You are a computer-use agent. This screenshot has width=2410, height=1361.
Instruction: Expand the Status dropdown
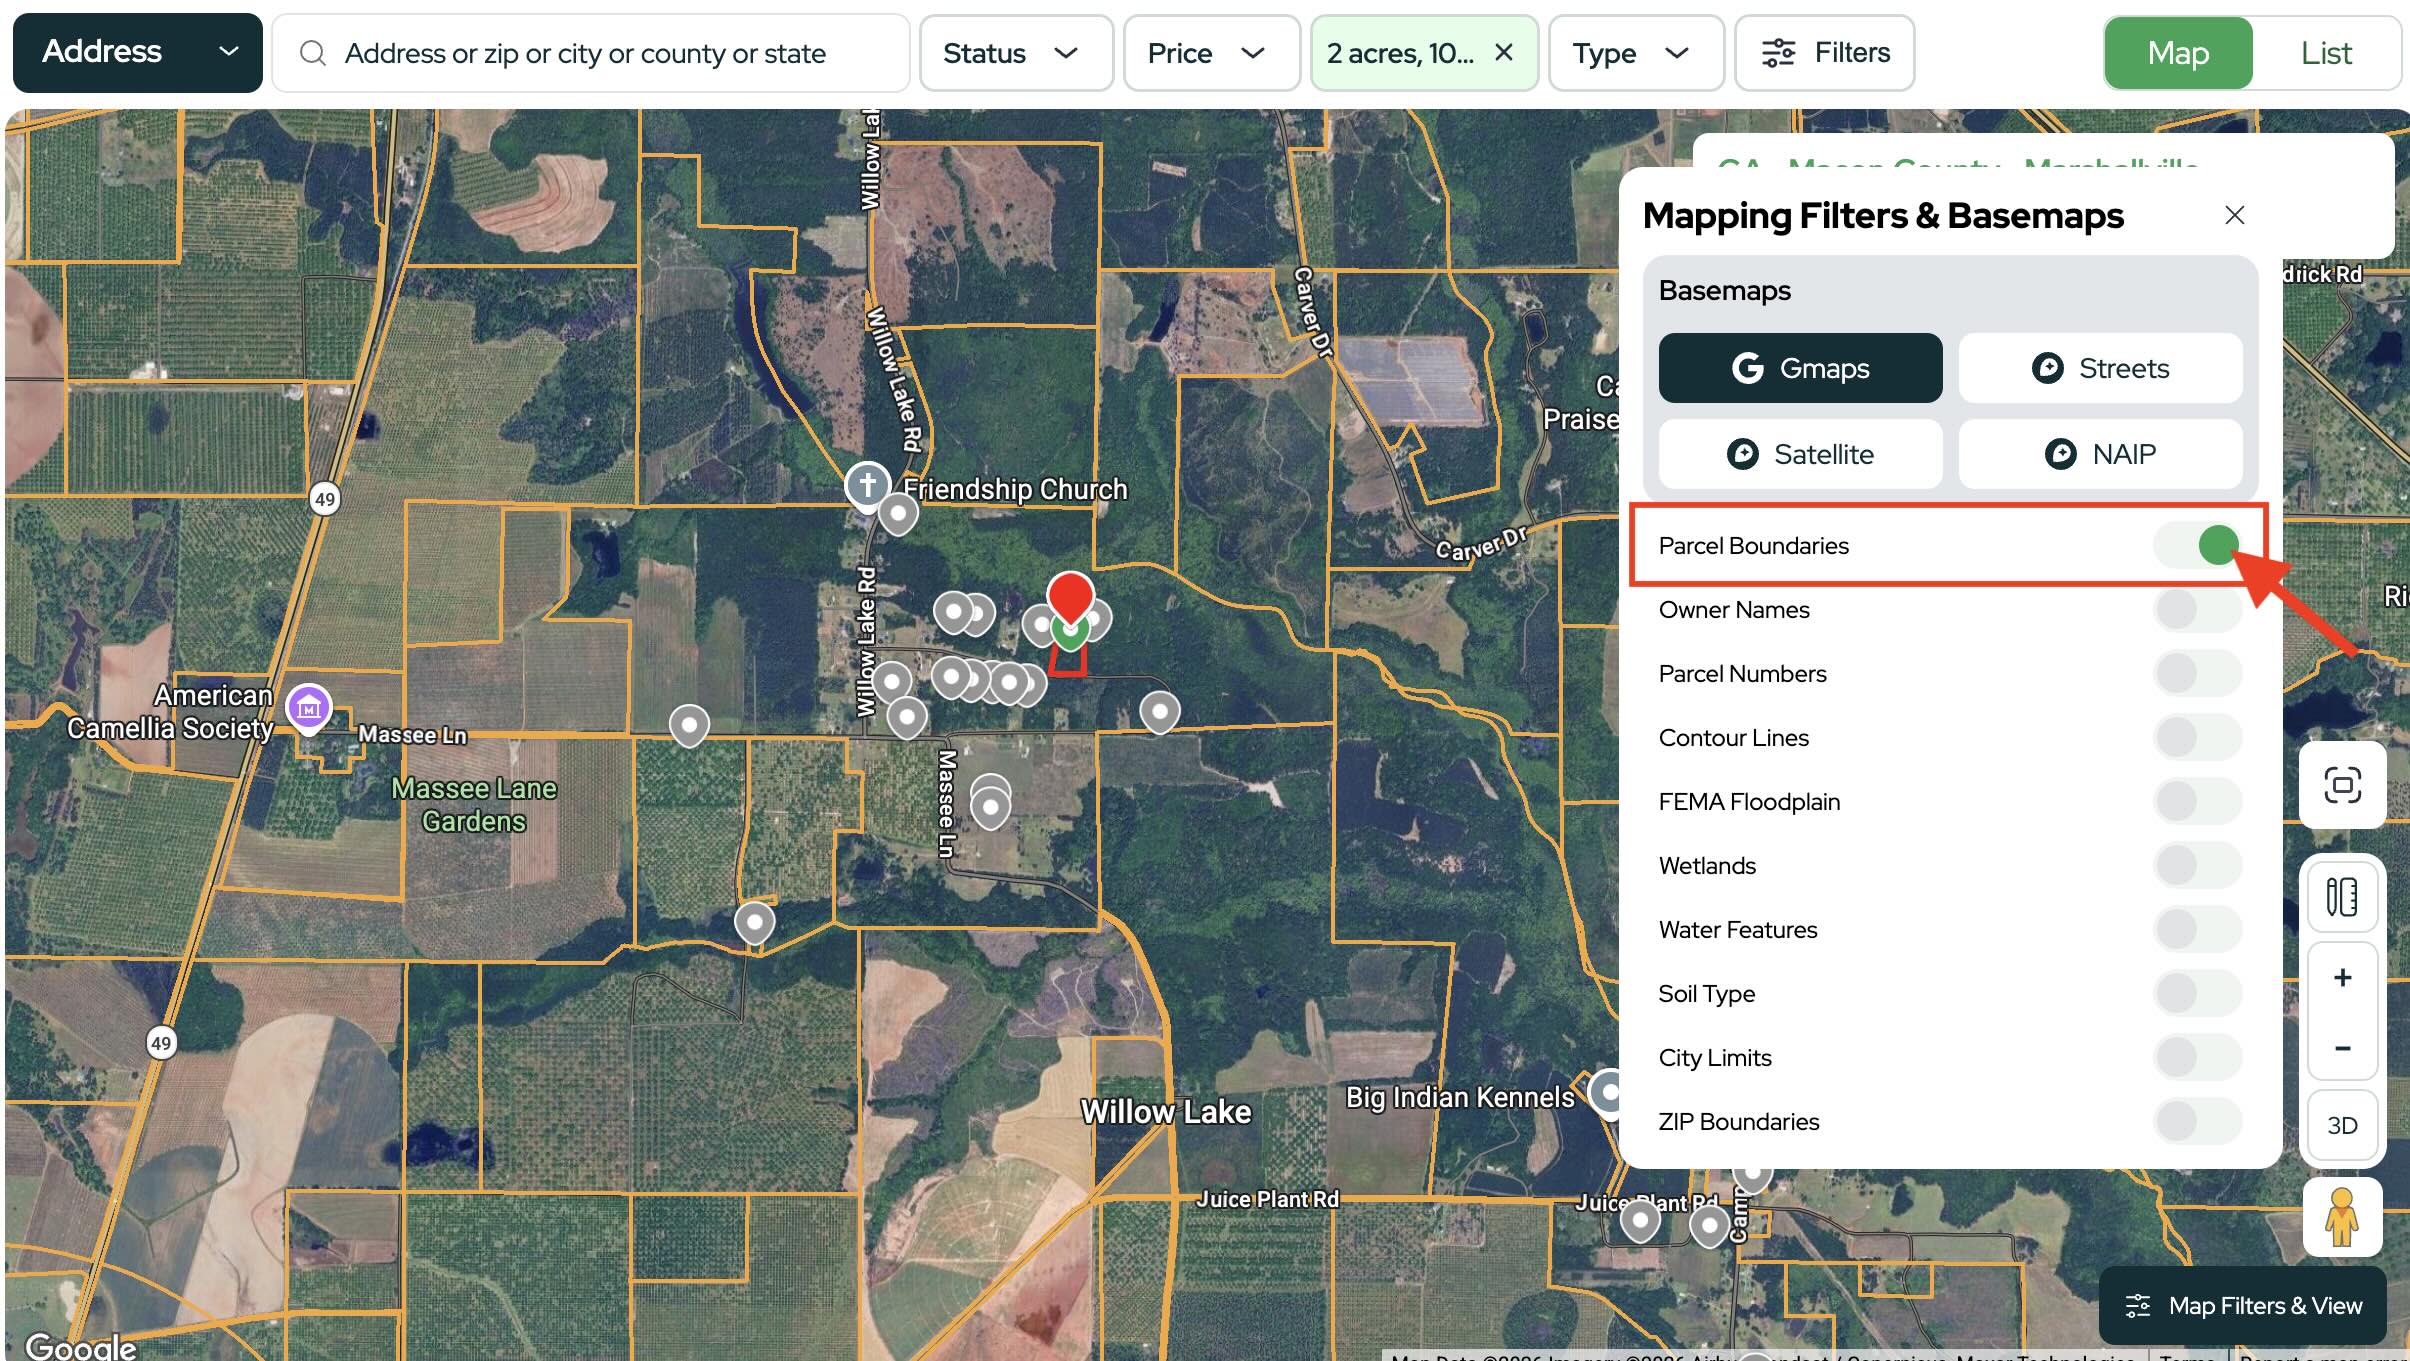tap(1014, 53)
